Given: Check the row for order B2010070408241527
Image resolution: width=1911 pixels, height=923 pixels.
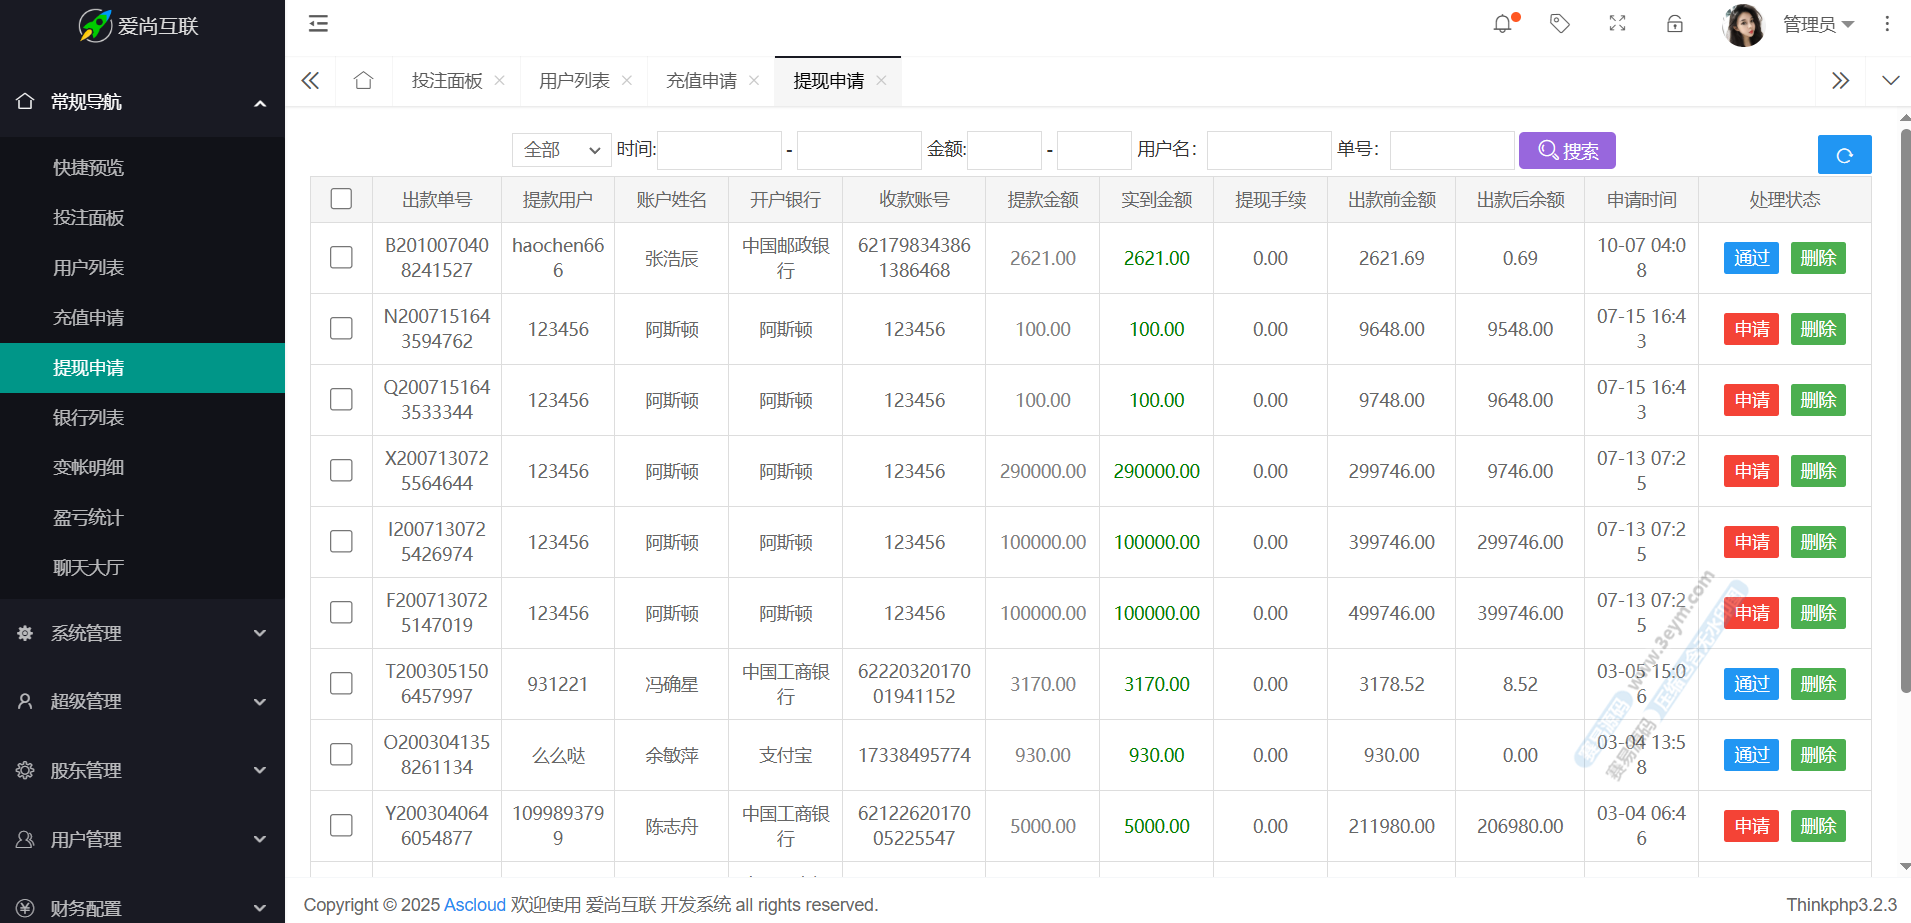Looking at the screenshot, I should 341,258.
